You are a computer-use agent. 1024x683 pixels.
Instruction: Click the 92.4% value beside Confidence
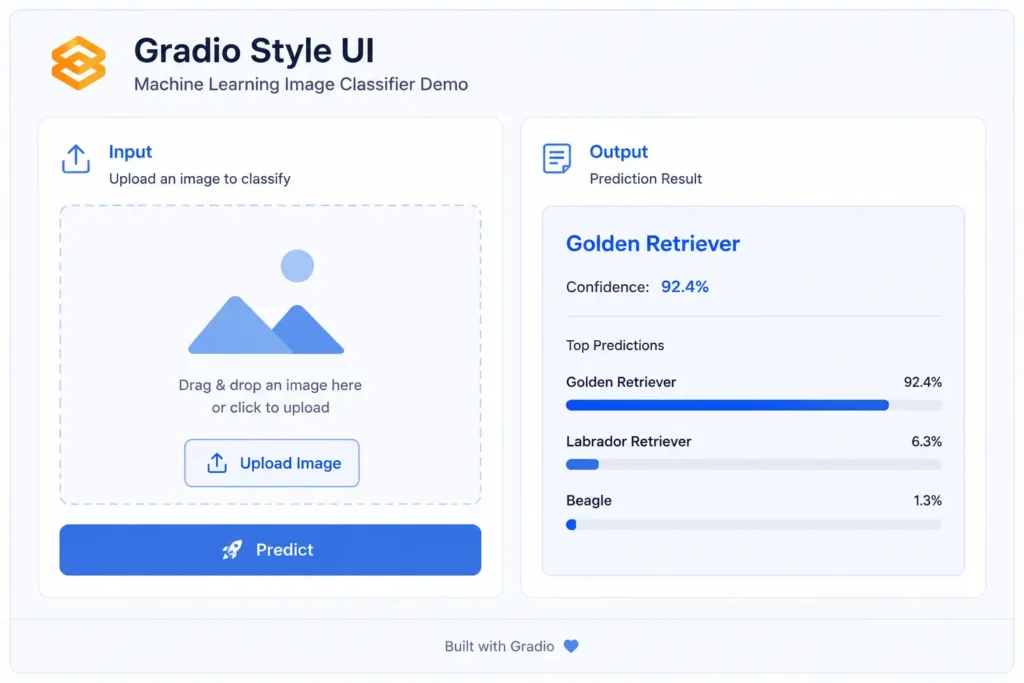(x=684, y=287)
